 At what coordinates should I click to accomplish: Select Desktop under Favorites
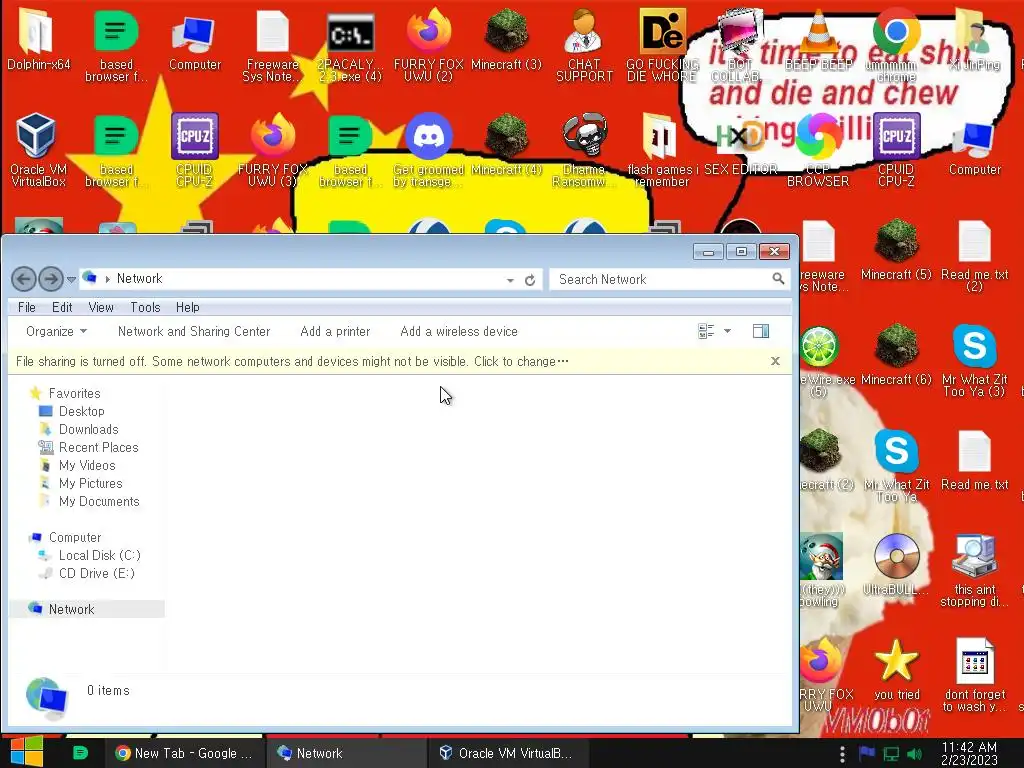pos(81,411)
